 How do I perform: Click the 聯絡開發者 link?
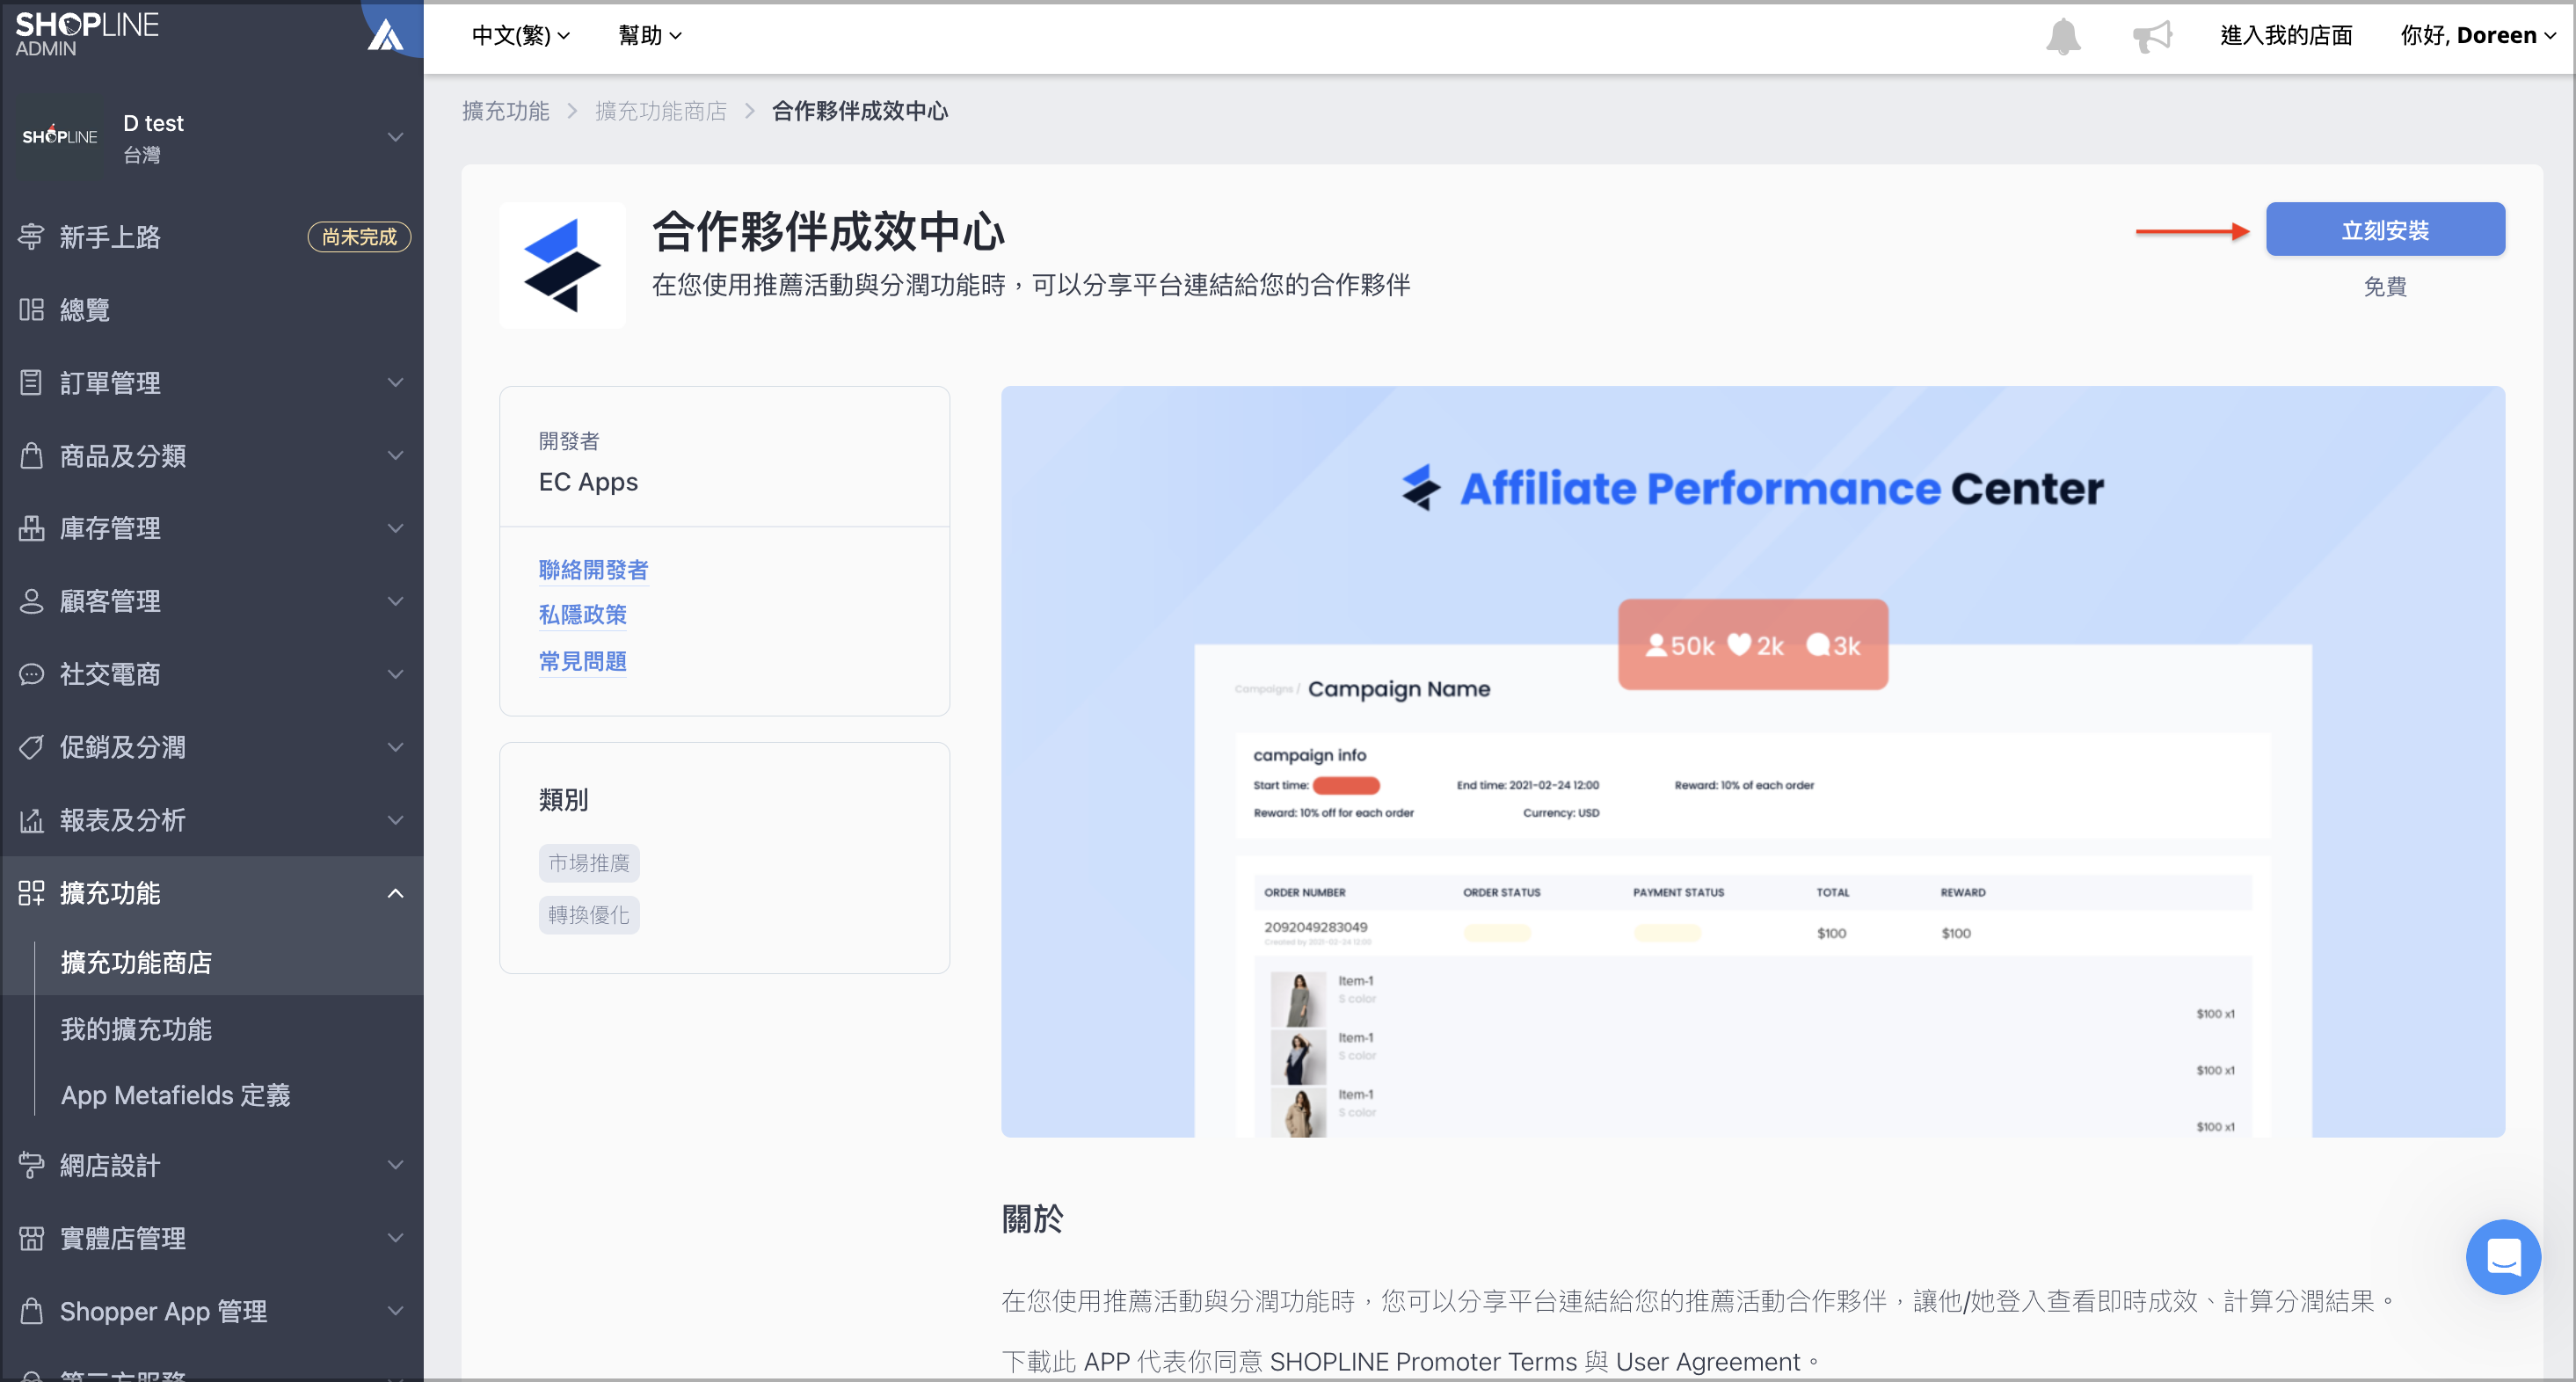click(593, 570)
